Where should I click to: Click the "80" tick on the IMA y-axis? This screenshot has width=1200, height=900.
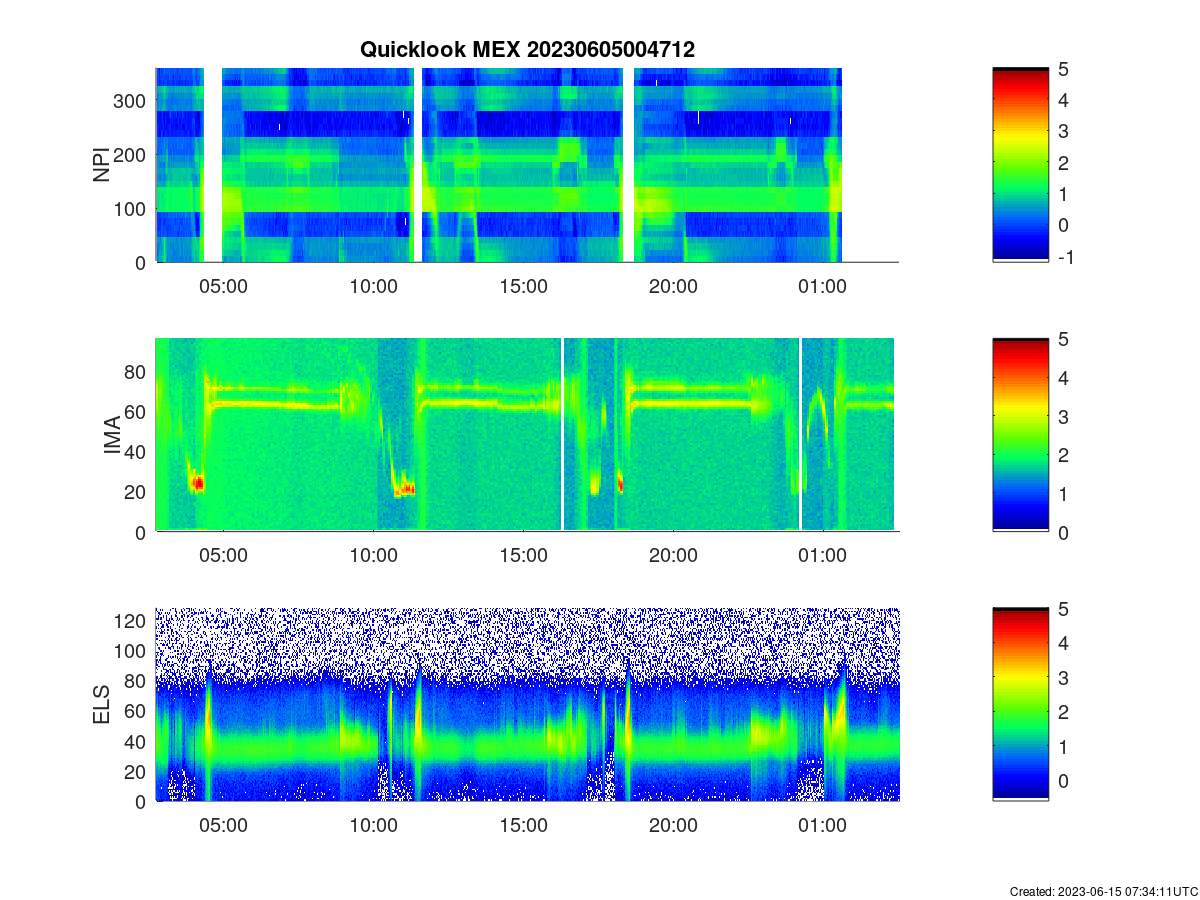click(x=137, y=372)
